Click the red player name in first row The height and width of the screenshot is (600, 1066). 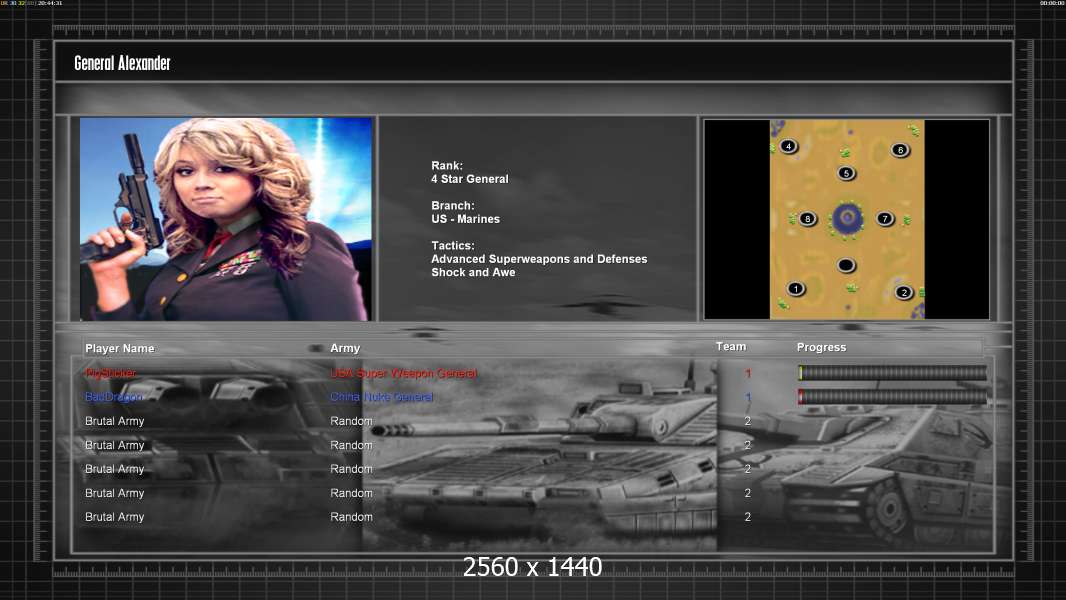(x=111, y=373)
